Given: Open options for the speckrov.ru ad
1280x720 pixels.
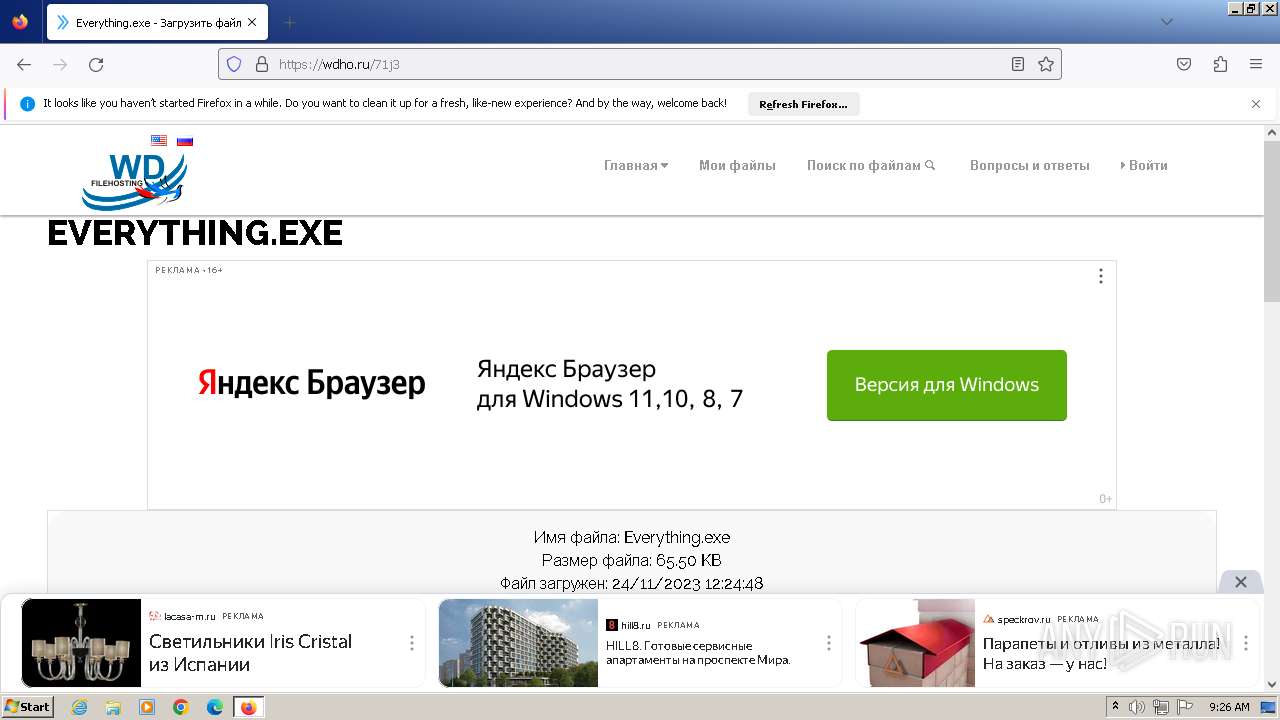Looking at the screenshot, I should click(x=1246, y=643).
